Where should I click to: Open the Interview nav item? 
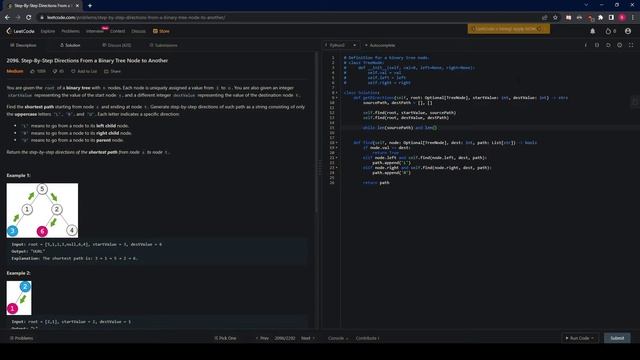95,31
